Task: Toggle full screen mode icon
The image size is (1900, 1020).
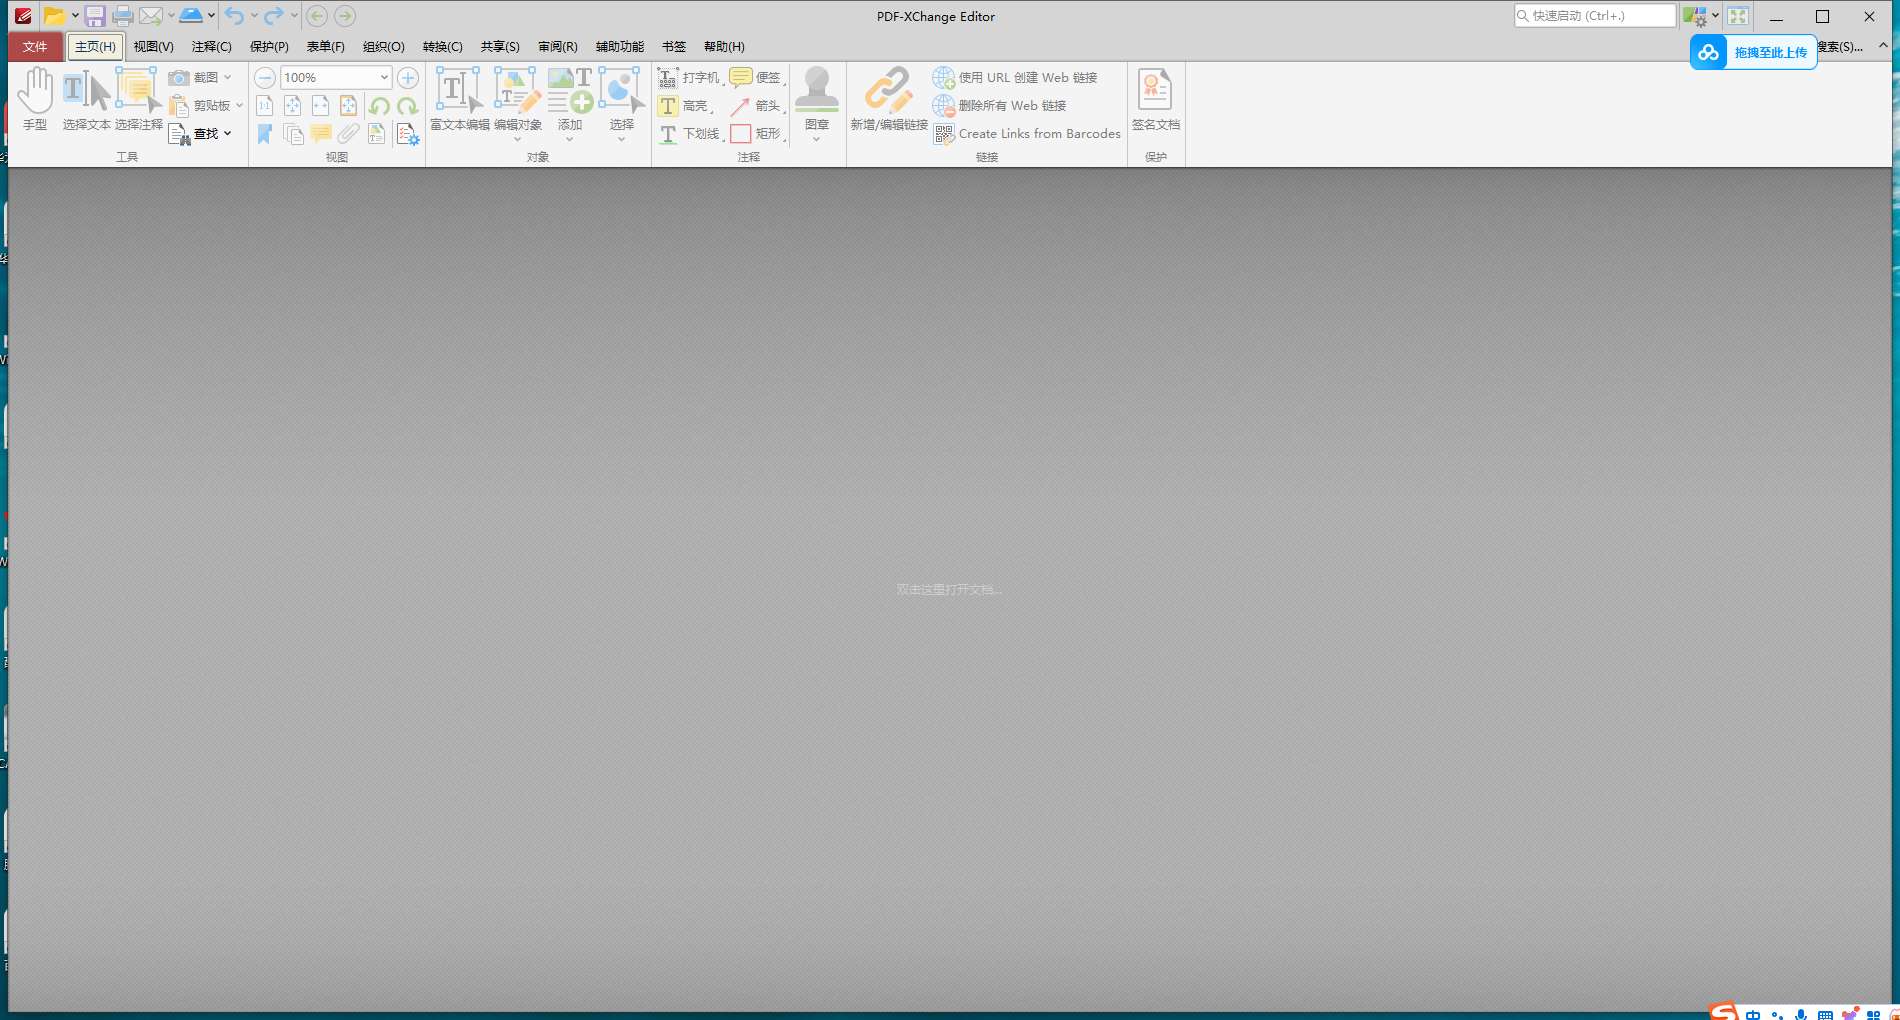Action: tap(1738, 16)
